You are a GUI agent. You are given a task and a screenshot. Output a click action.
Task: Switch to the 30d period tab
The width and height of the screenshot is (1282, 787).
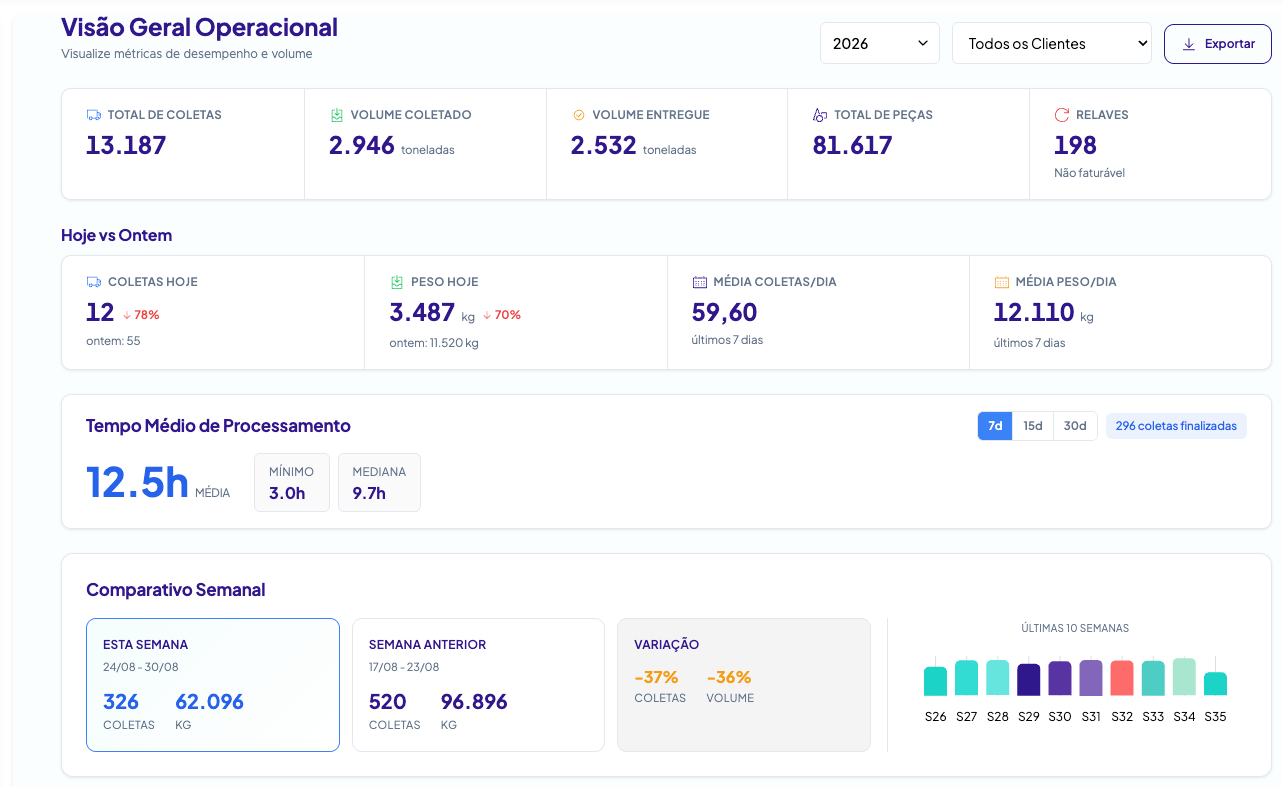pyautogui.click(x=1075, y=426)
